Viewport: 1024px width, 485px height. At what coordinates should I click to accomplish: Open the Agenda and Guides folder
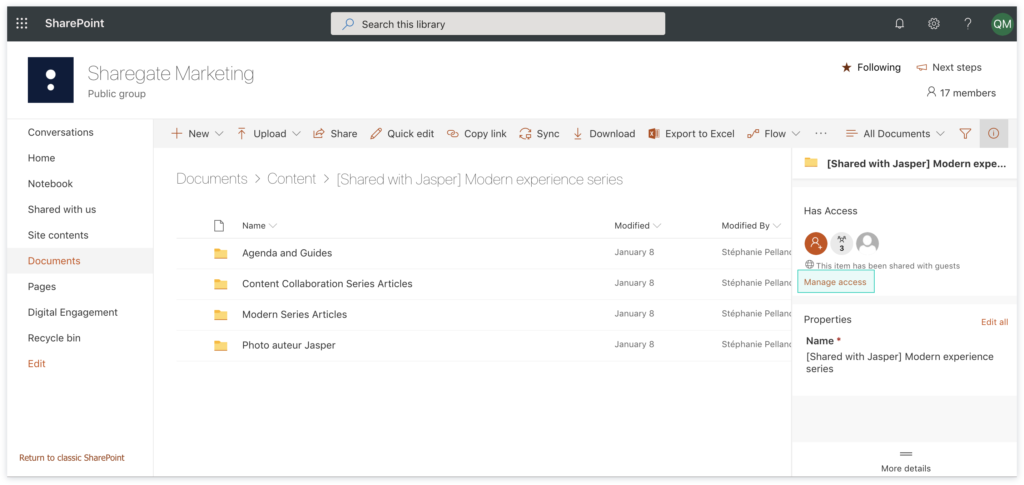(286, 253)
